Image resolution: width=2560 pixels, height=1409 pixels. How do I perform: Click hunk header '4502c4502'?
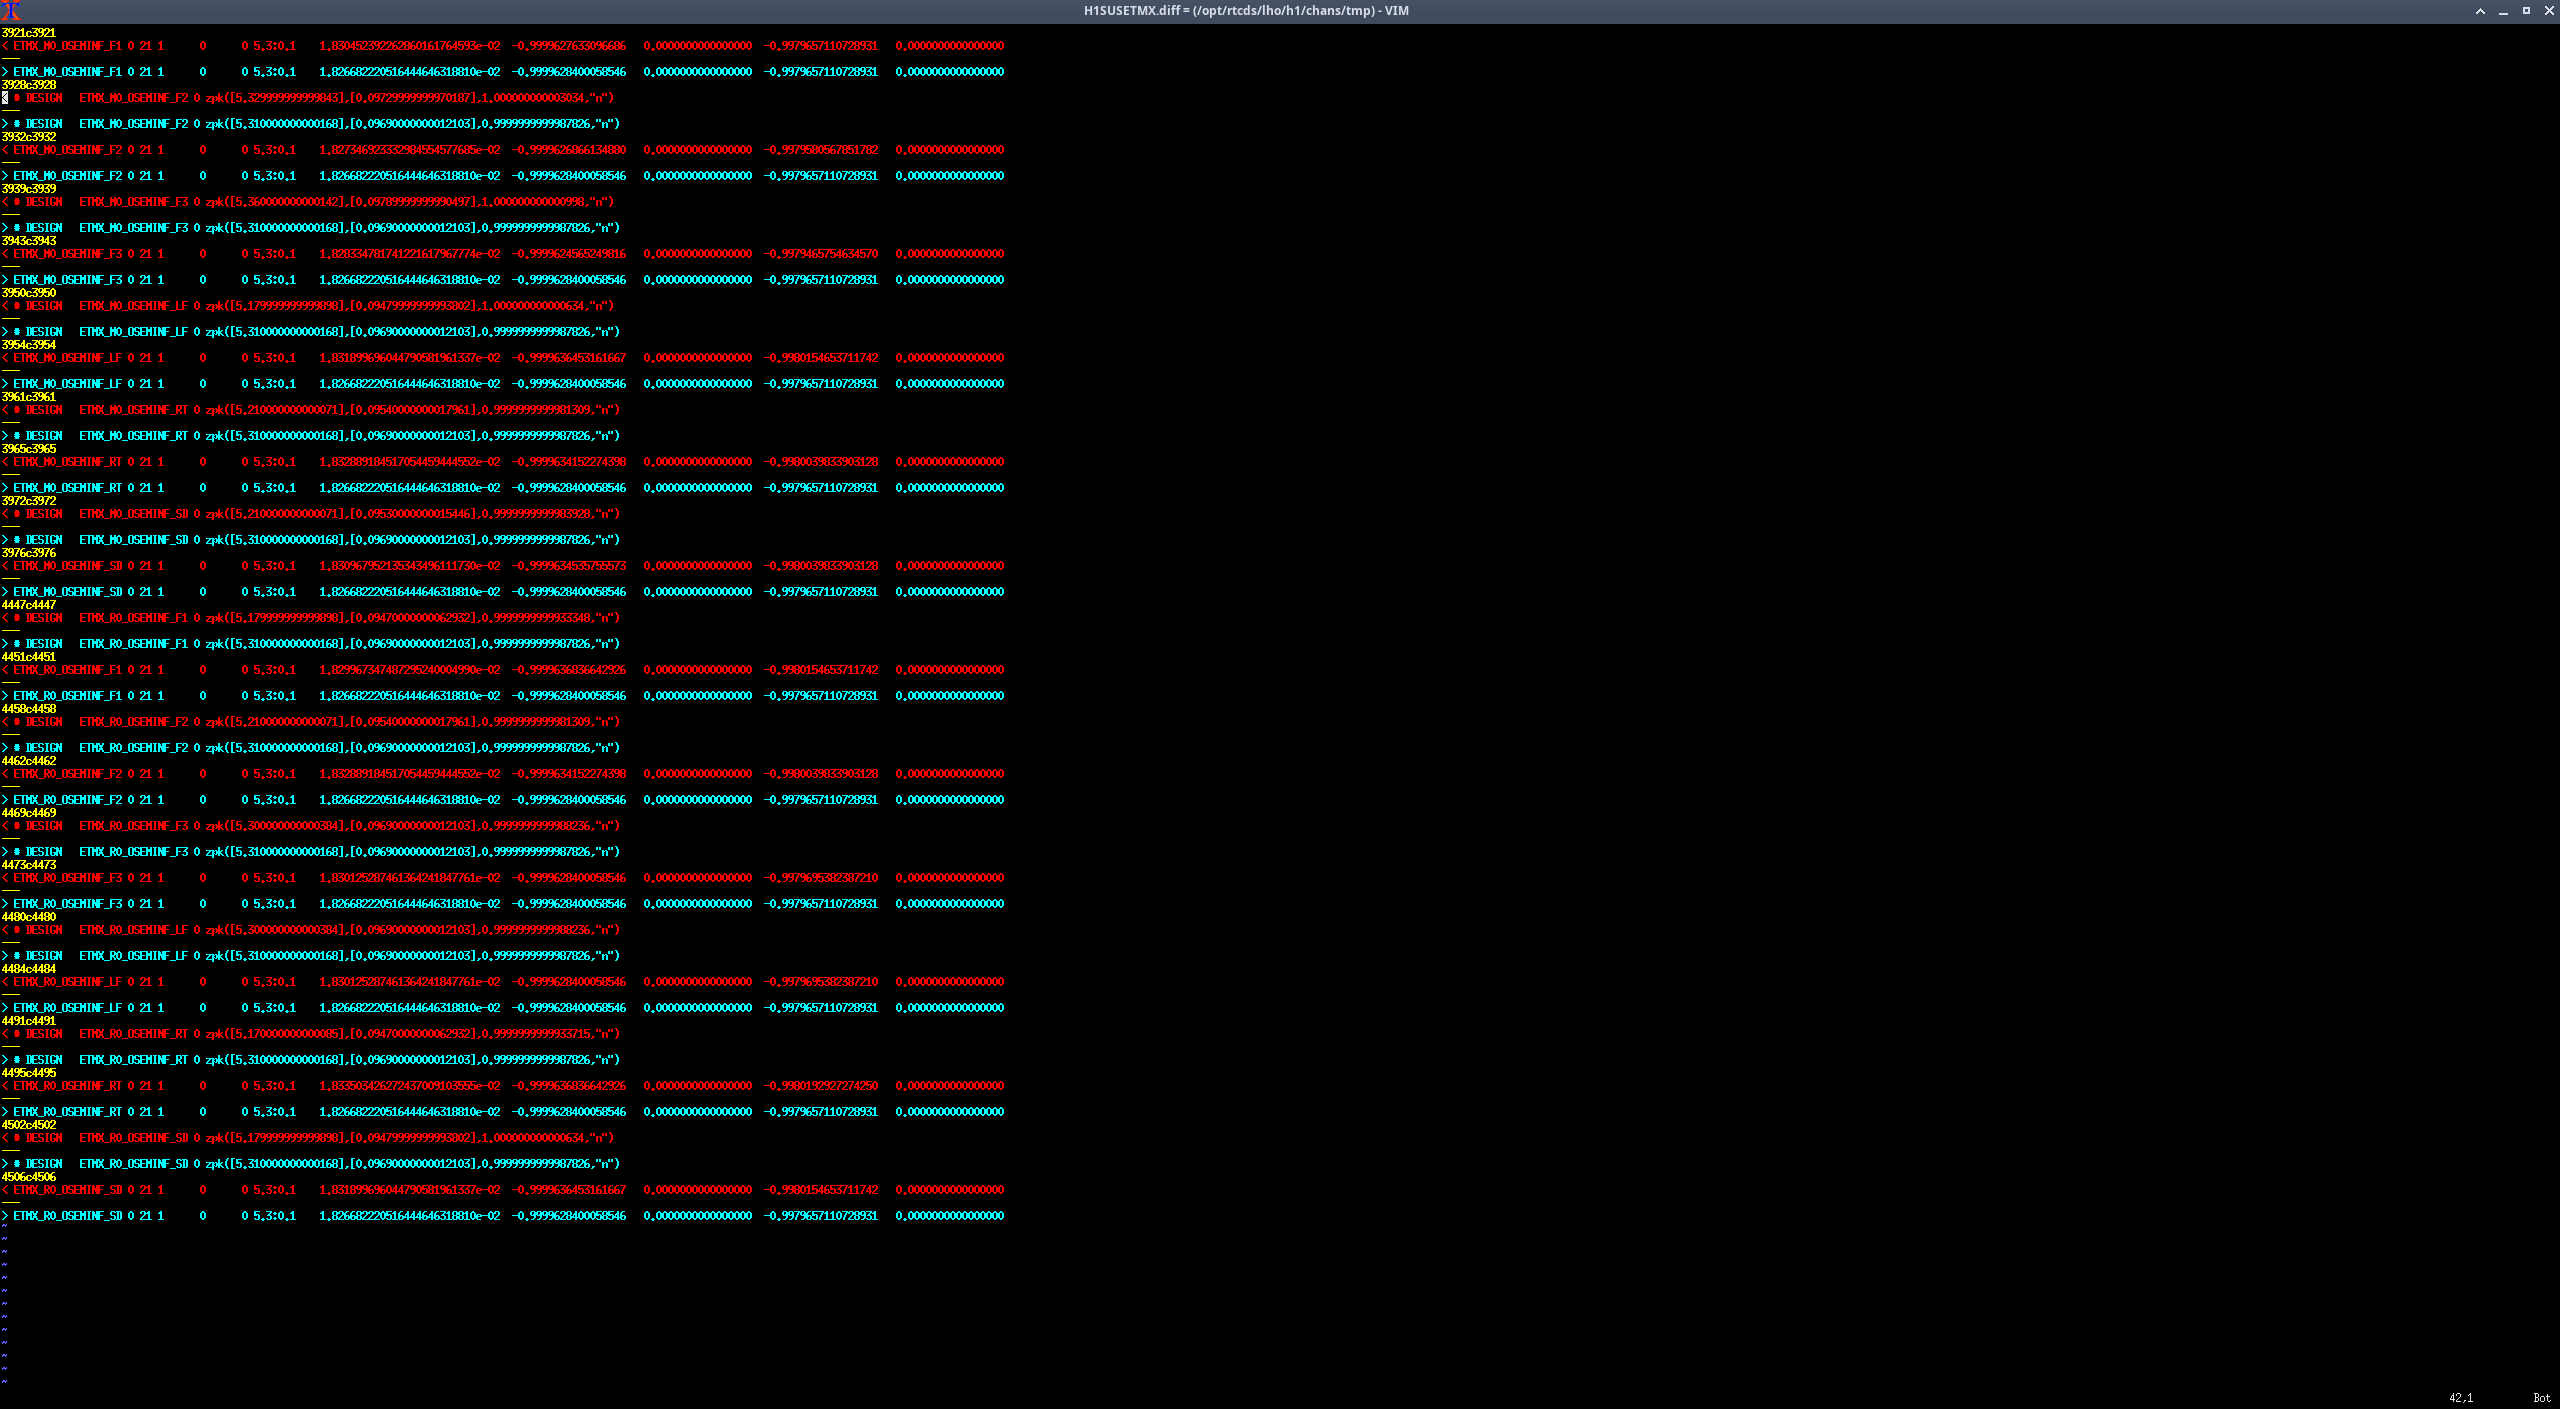pyautogui.click(x=29, y=1125)
